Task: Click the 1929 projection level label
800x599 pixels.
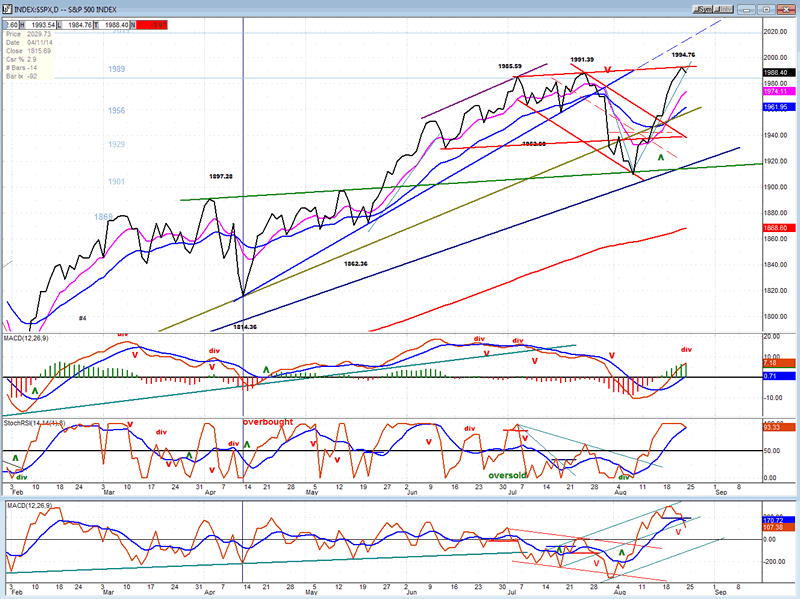Action: point(116,144)
